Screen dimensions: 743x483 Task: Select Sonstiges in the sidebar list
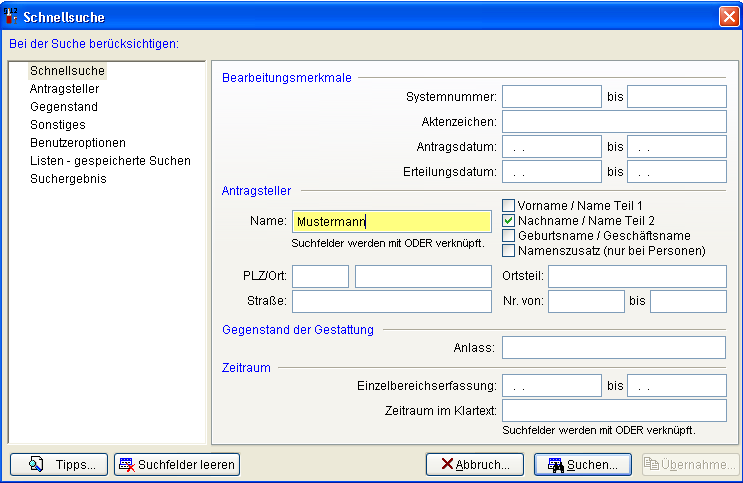[x=58, y=125]
